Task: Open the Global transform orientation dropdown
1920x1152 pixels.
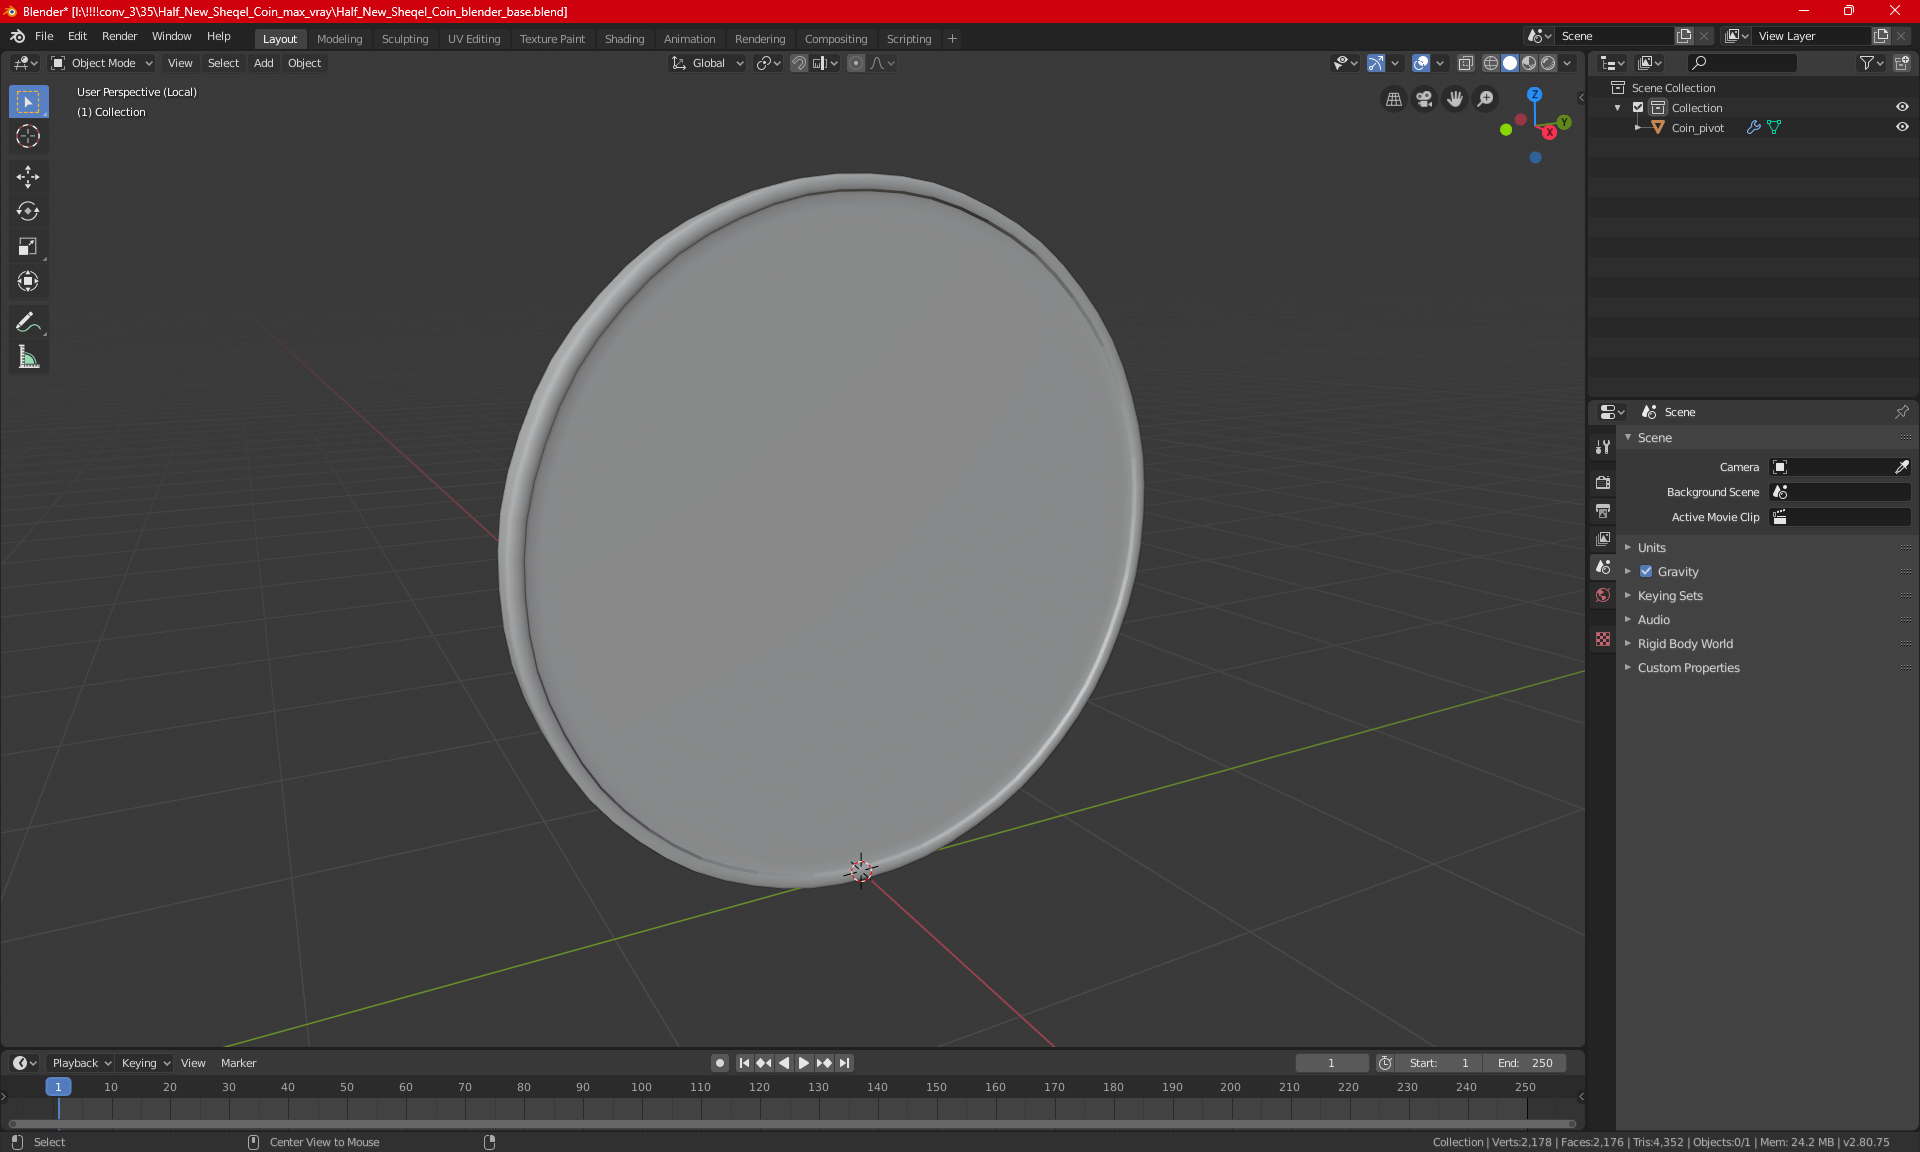Action: pyautogui.click(x=708, y=63)
